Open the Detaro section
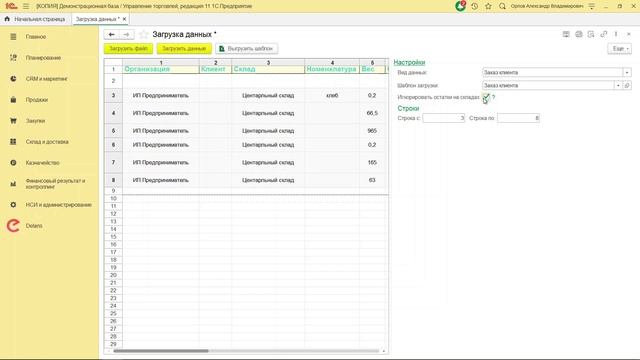 pyautogui.click(x=34, y=226)
